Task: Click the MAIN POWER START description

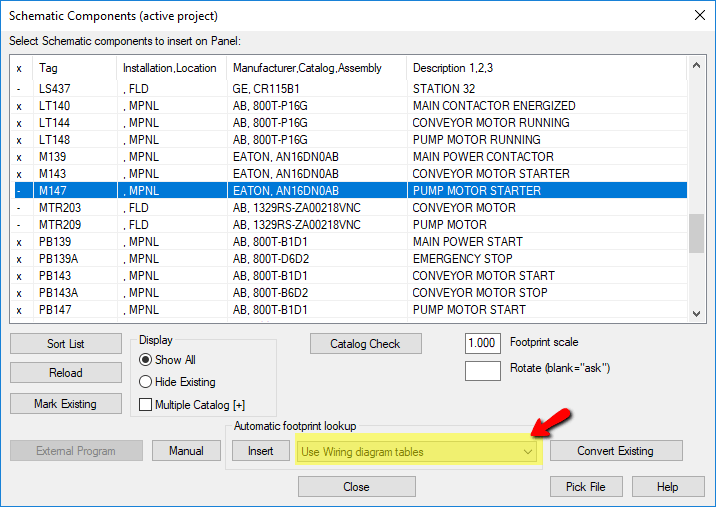Action: point(468,242)
